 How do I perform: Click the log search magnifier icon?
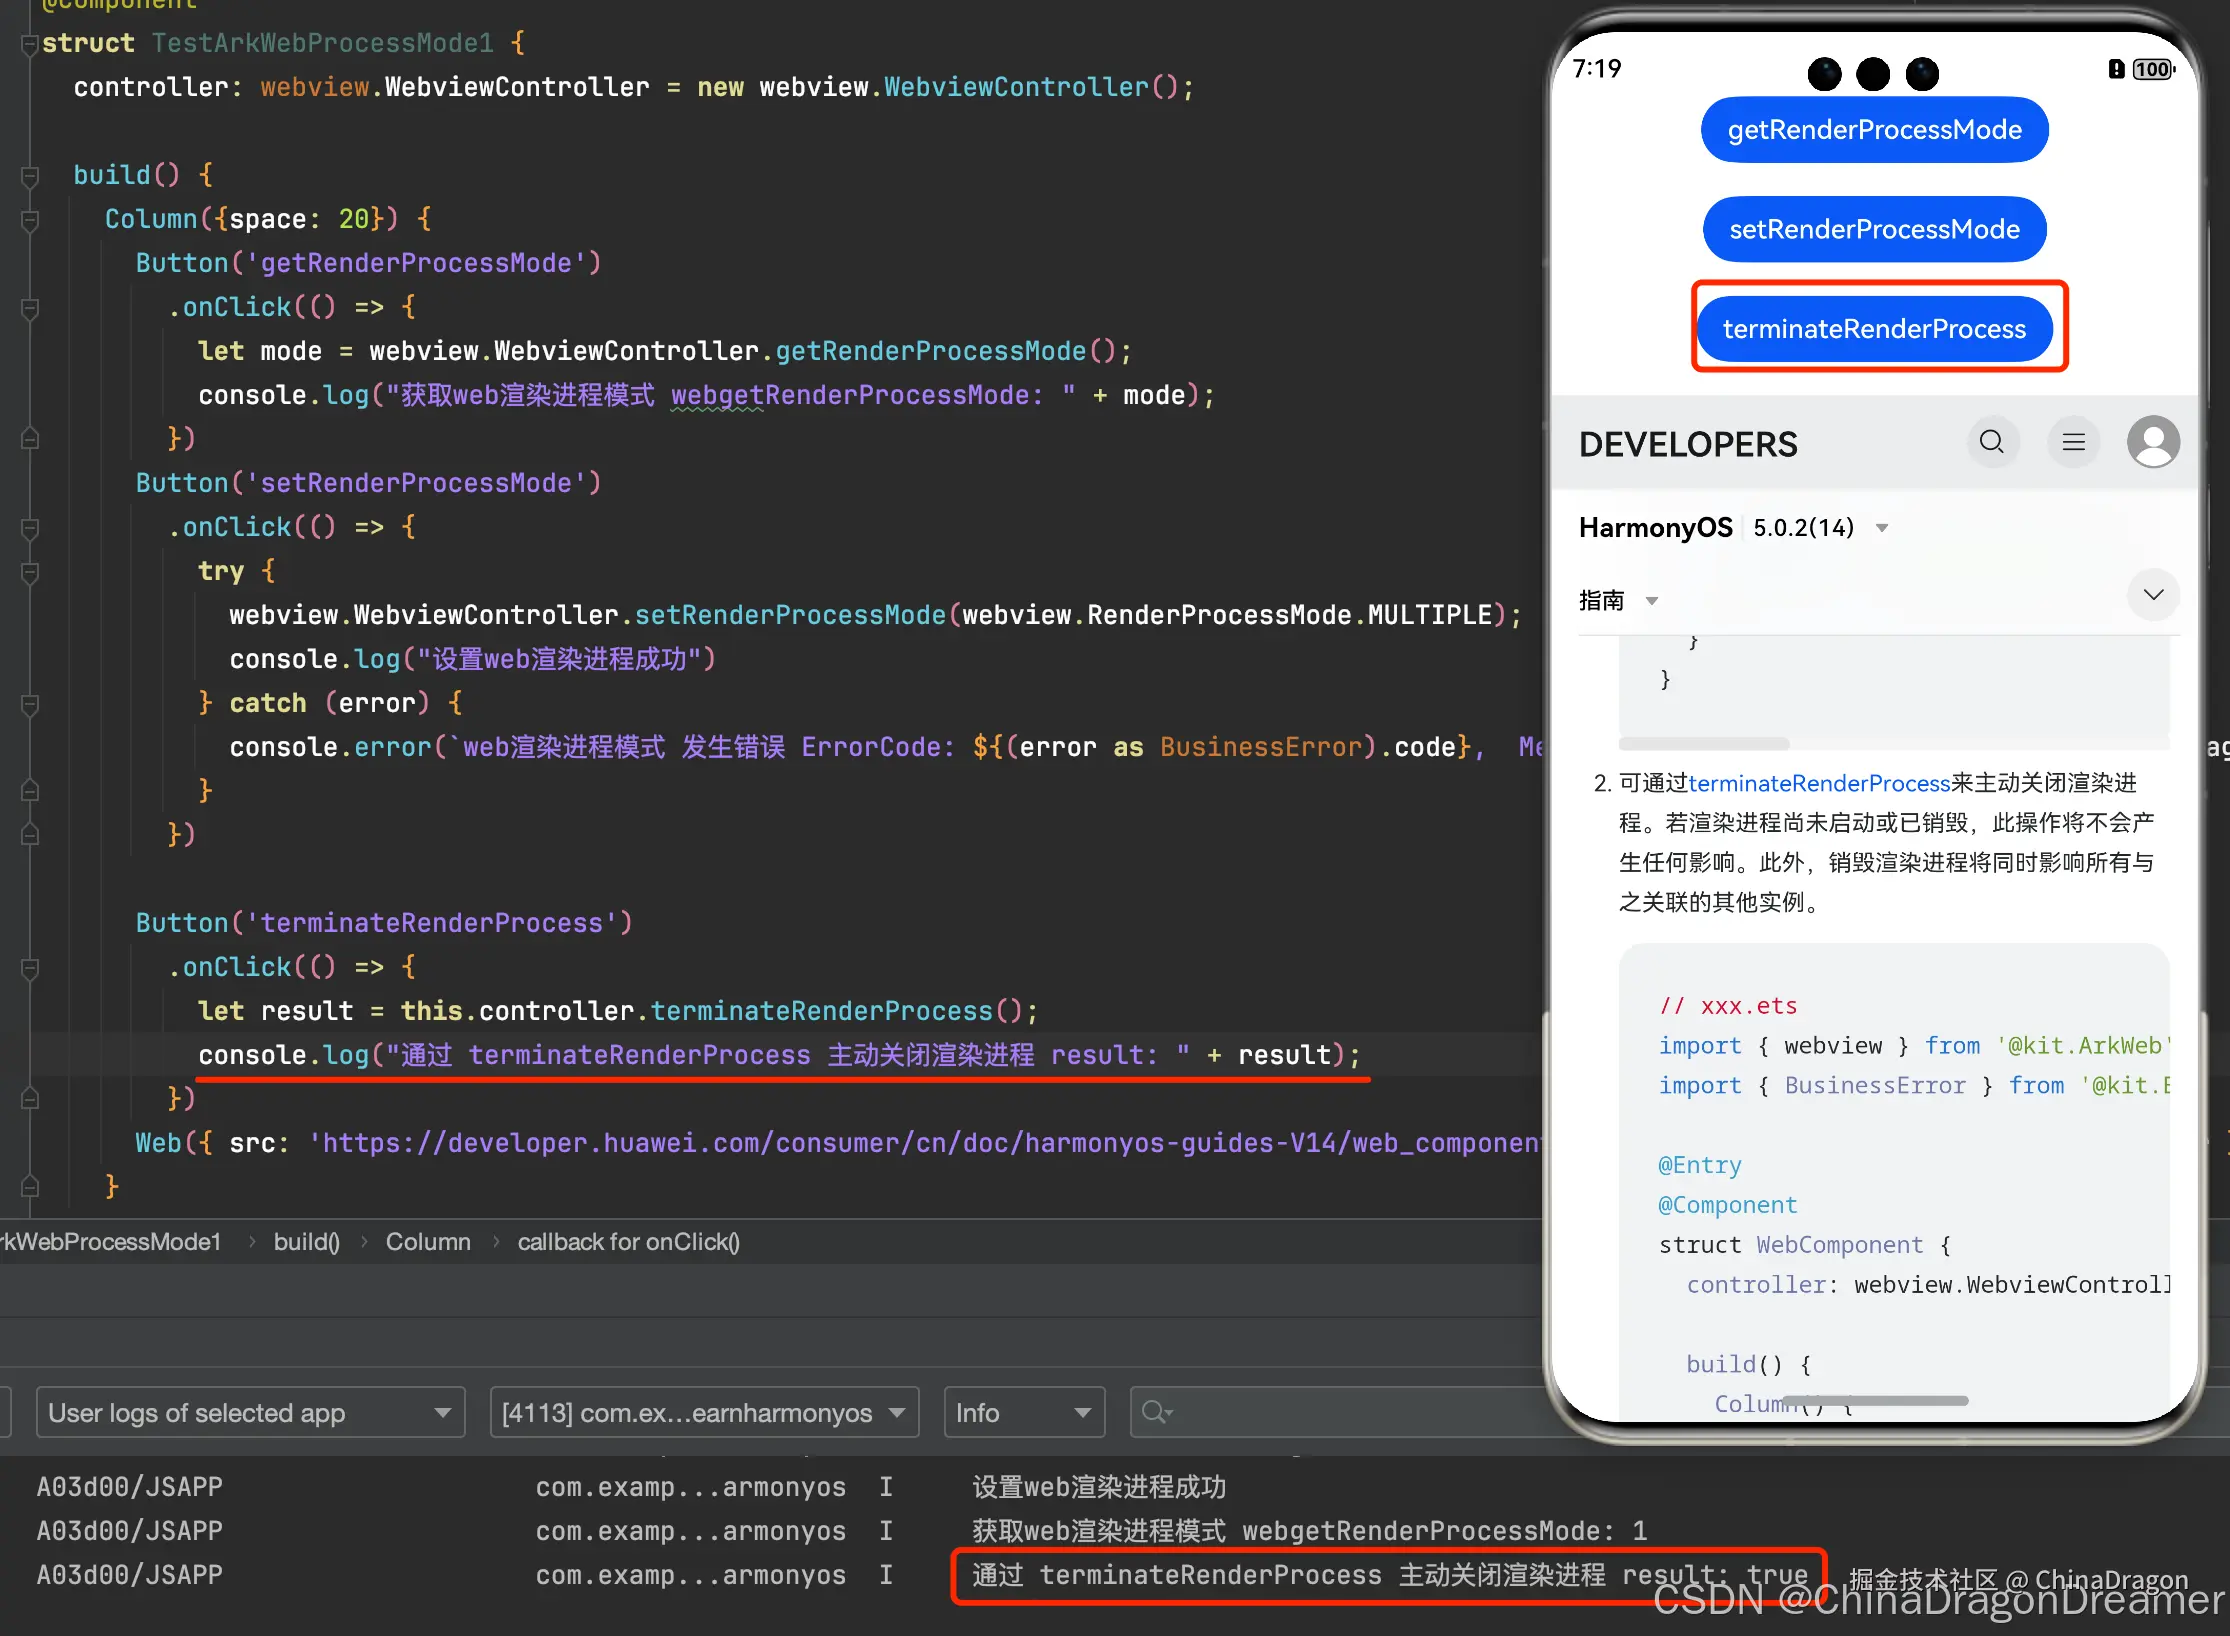pyautogui.click(x=1156, y=1412)
